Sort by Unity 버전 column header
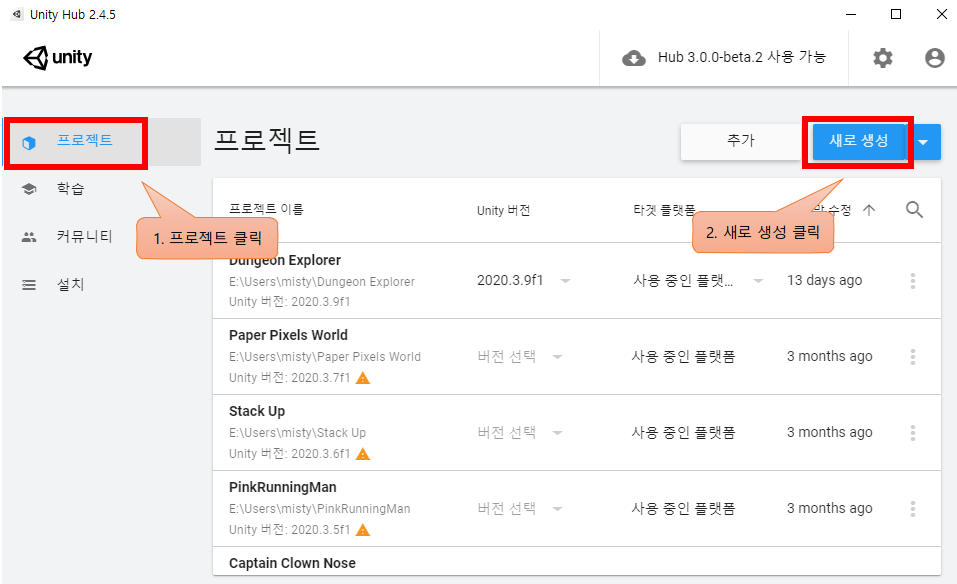The height and width of the screenshot is (584, 957). [504, 211]
